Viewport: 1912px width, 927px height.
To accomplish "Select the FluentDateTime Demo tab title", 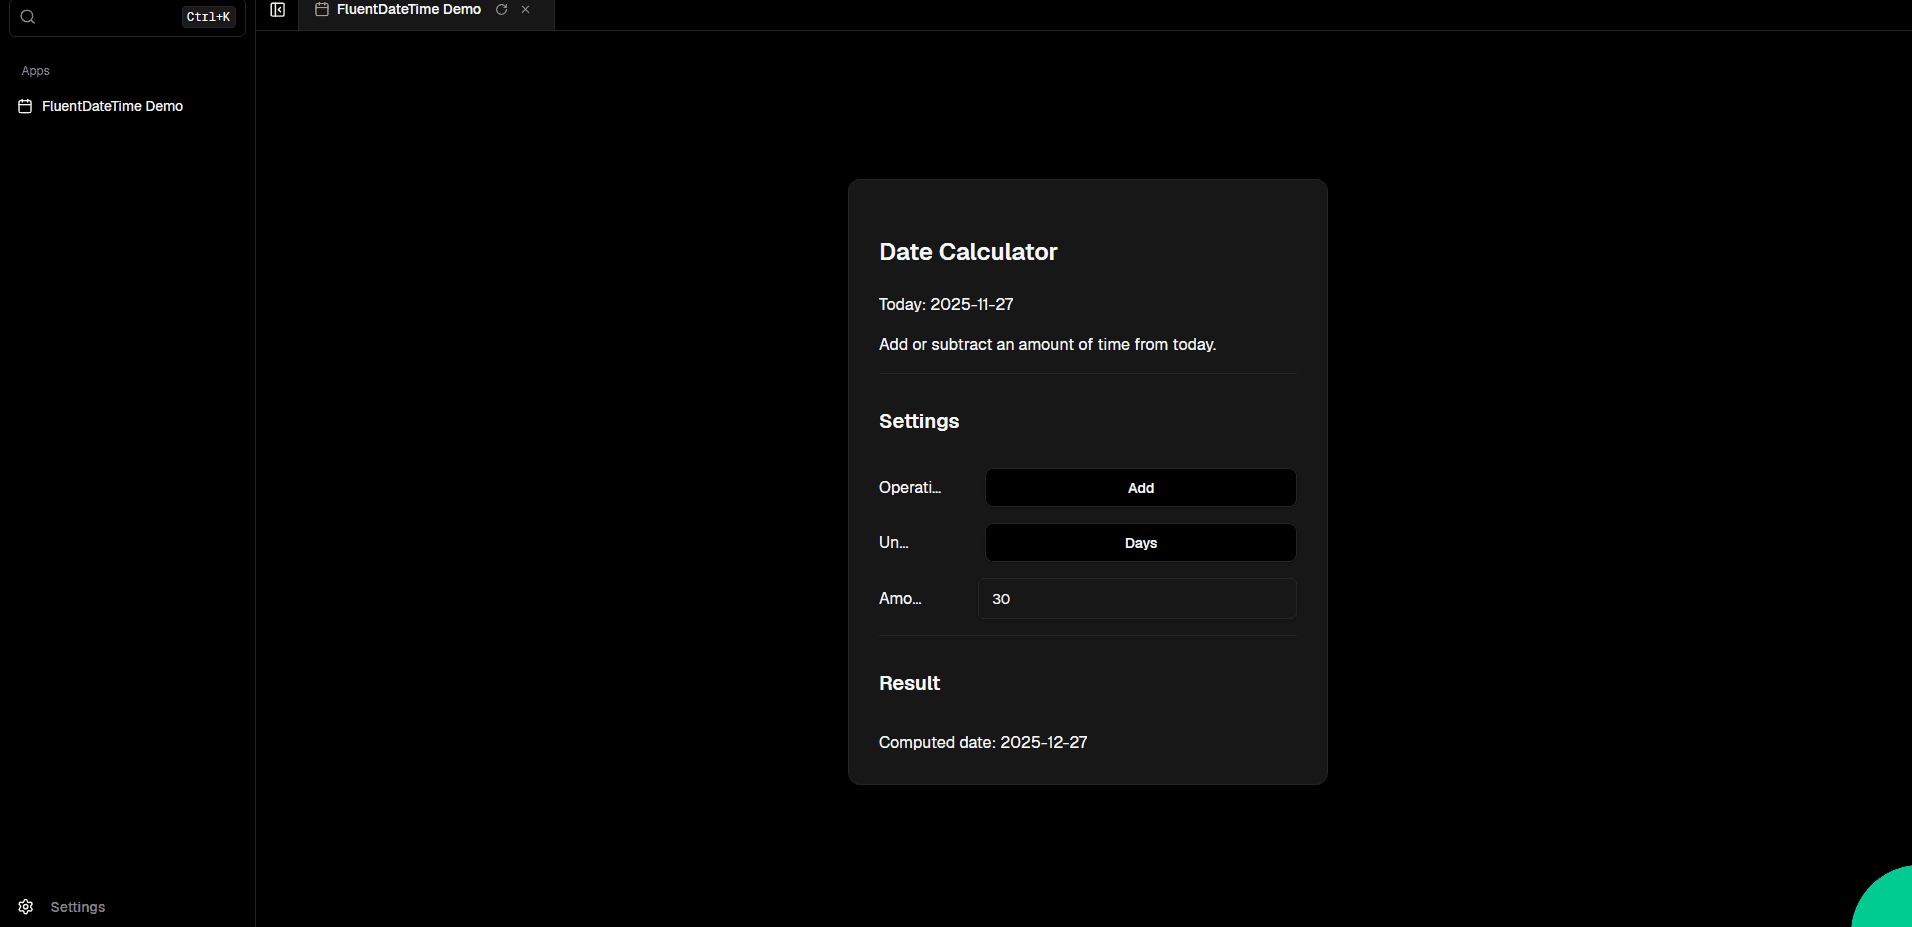I will pyautogui.click(x=408, y=10).
